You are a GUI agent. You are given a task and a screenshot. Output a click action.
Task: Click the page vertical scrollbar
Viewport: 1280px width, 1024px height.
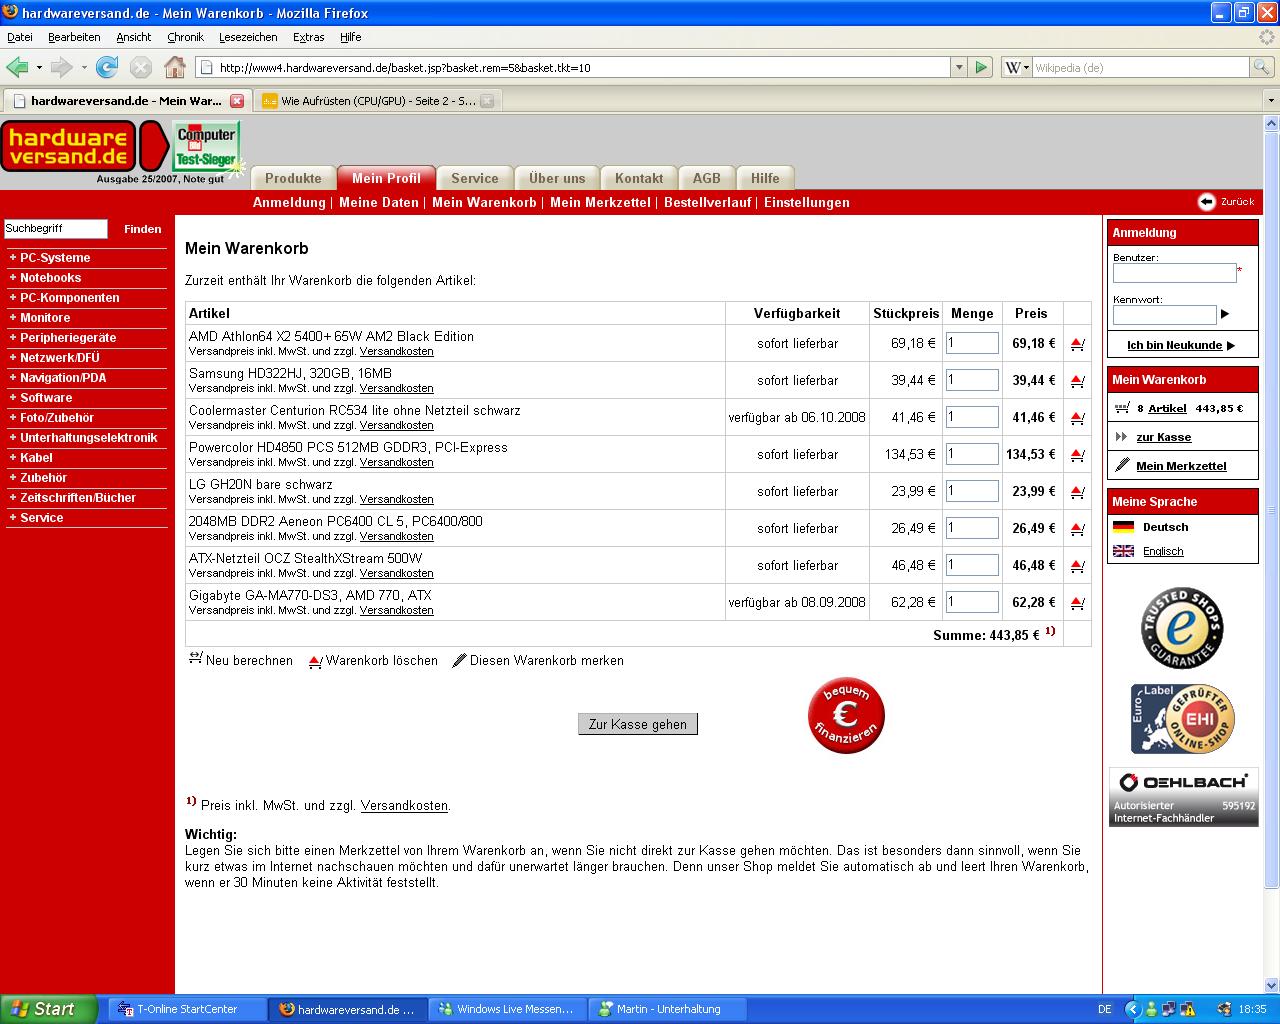1271,510
